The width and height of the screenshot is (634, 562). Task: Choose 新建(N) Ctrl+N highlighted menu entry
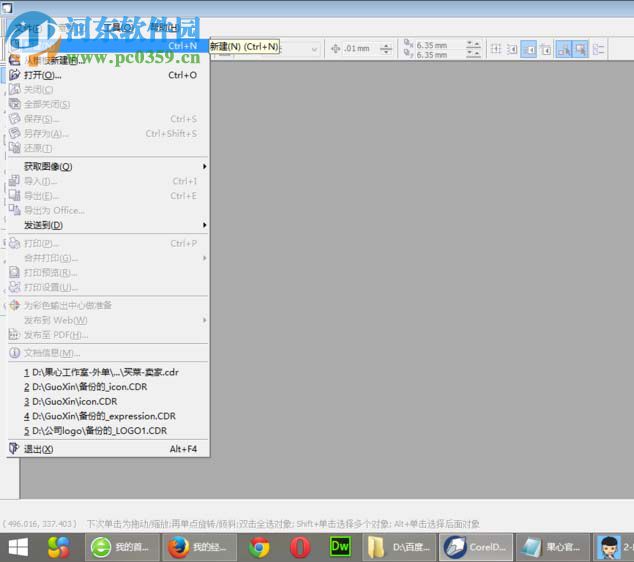pyautogui.click(x=108, y=46)
